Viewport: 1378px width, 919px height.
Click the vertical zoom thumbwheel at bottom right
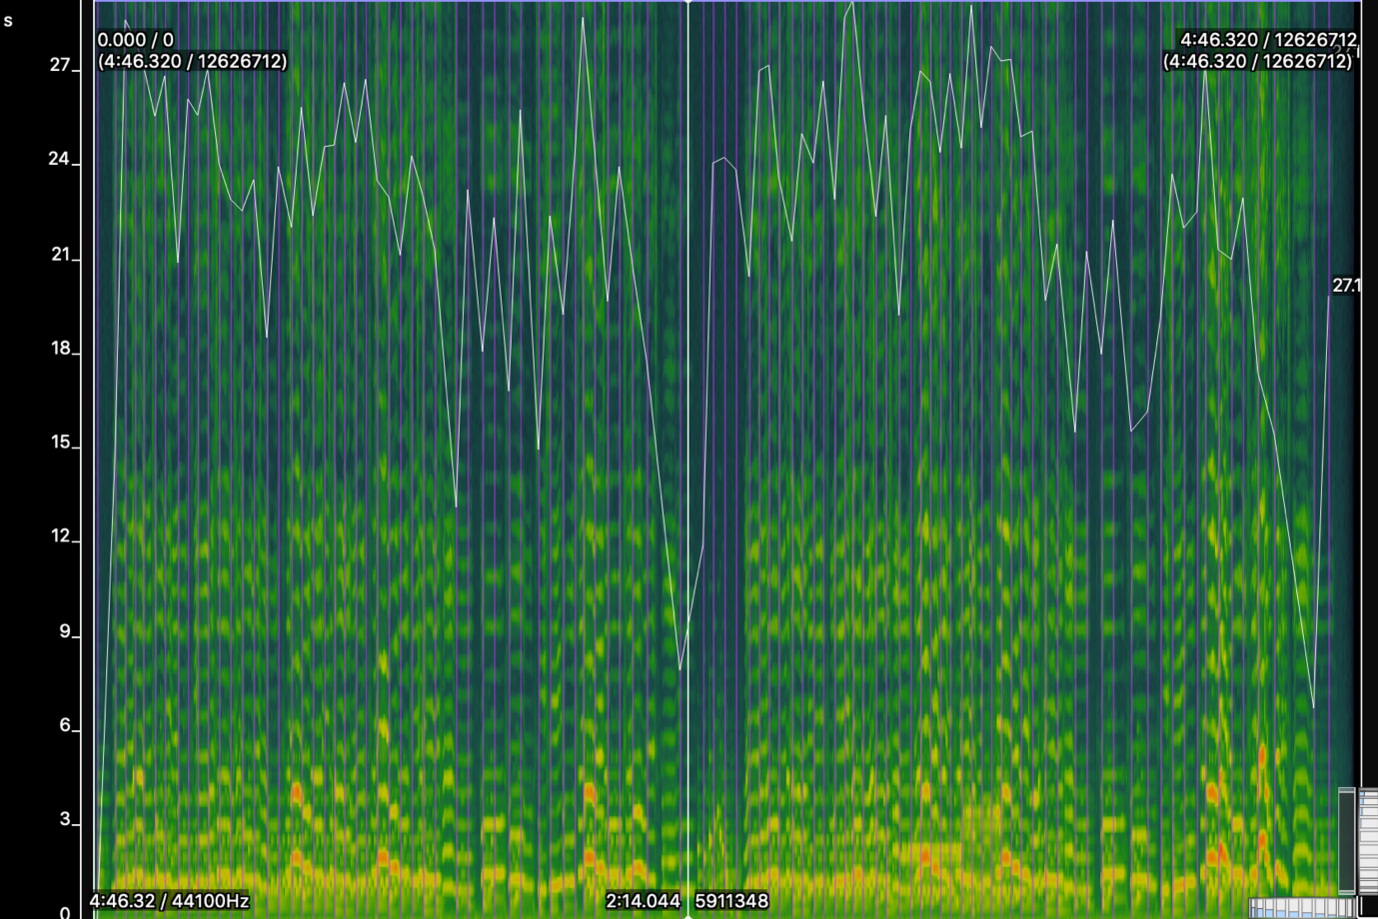pyautogui.click(x=1368, y=840)
